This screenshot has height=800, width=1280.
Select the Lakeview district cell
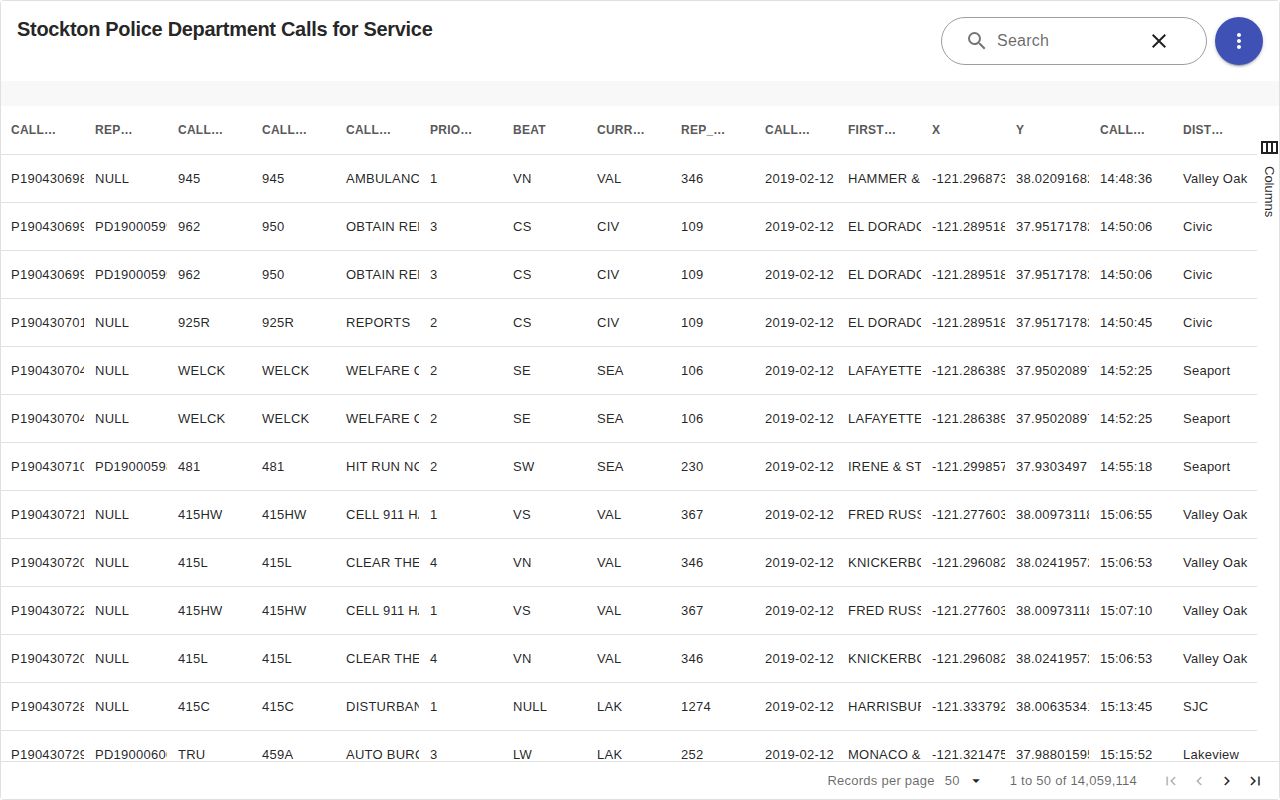[x=1211, y=755]
